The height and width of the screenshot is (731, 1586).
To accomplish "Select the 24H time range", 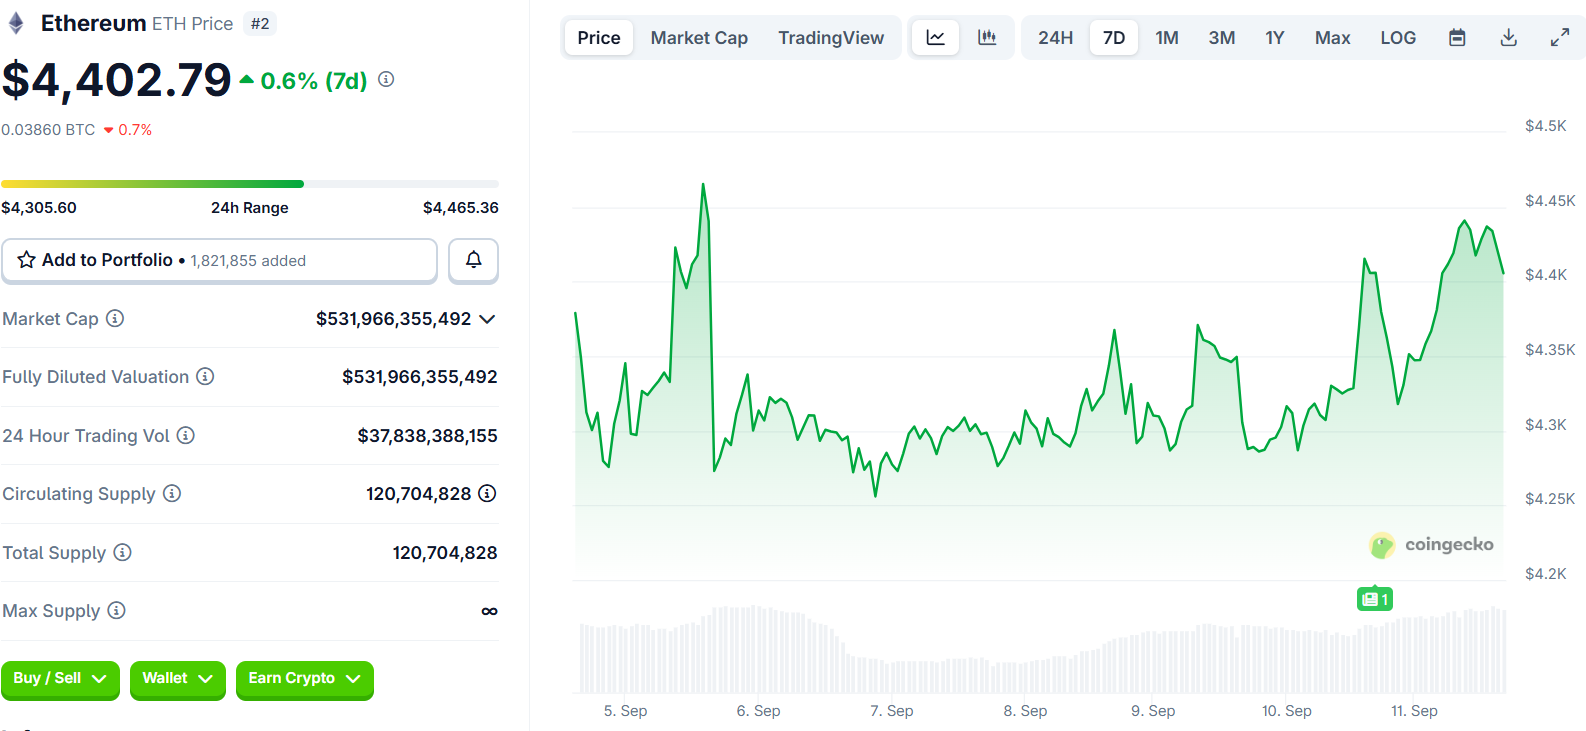I will click(x=1055, y=38).
